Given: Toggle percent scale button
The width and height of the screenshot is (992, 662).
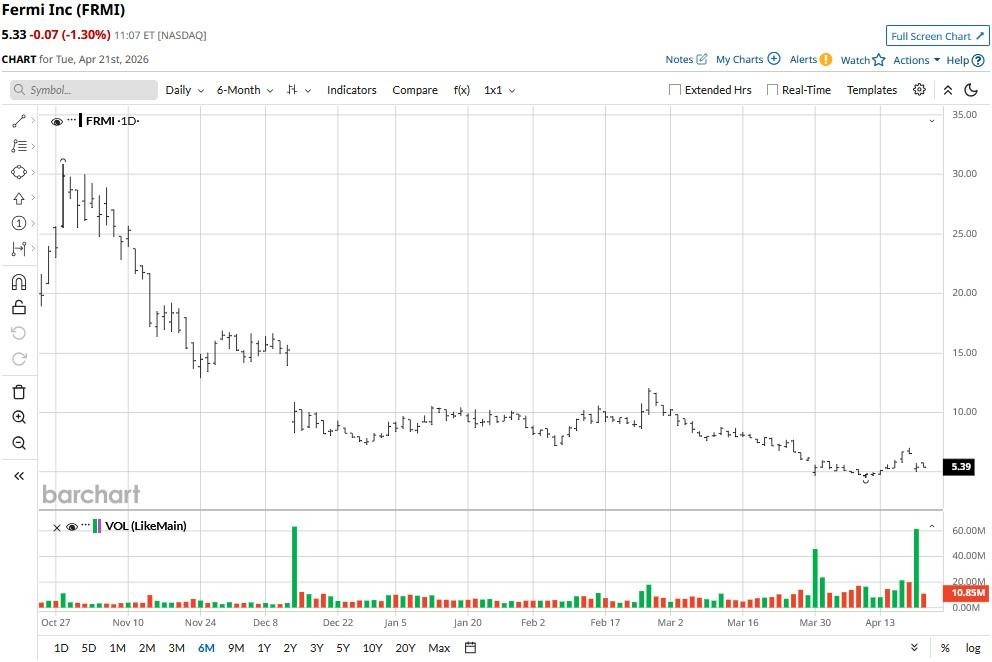Looking at the screenshot, I should pyautogui.click(x=945, y=647).
